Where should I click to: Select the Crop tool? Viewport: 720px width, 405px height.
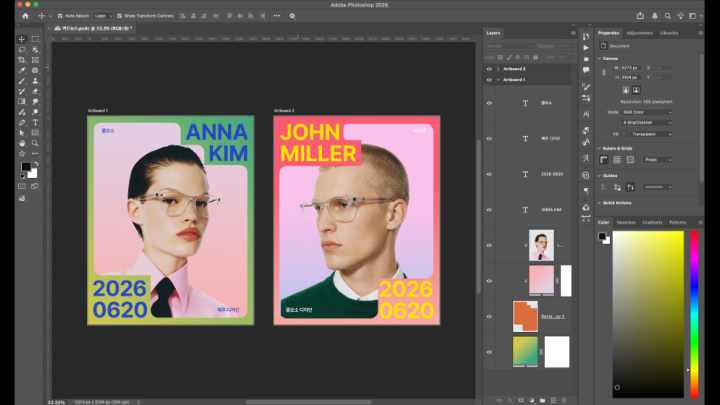point(22,60)
